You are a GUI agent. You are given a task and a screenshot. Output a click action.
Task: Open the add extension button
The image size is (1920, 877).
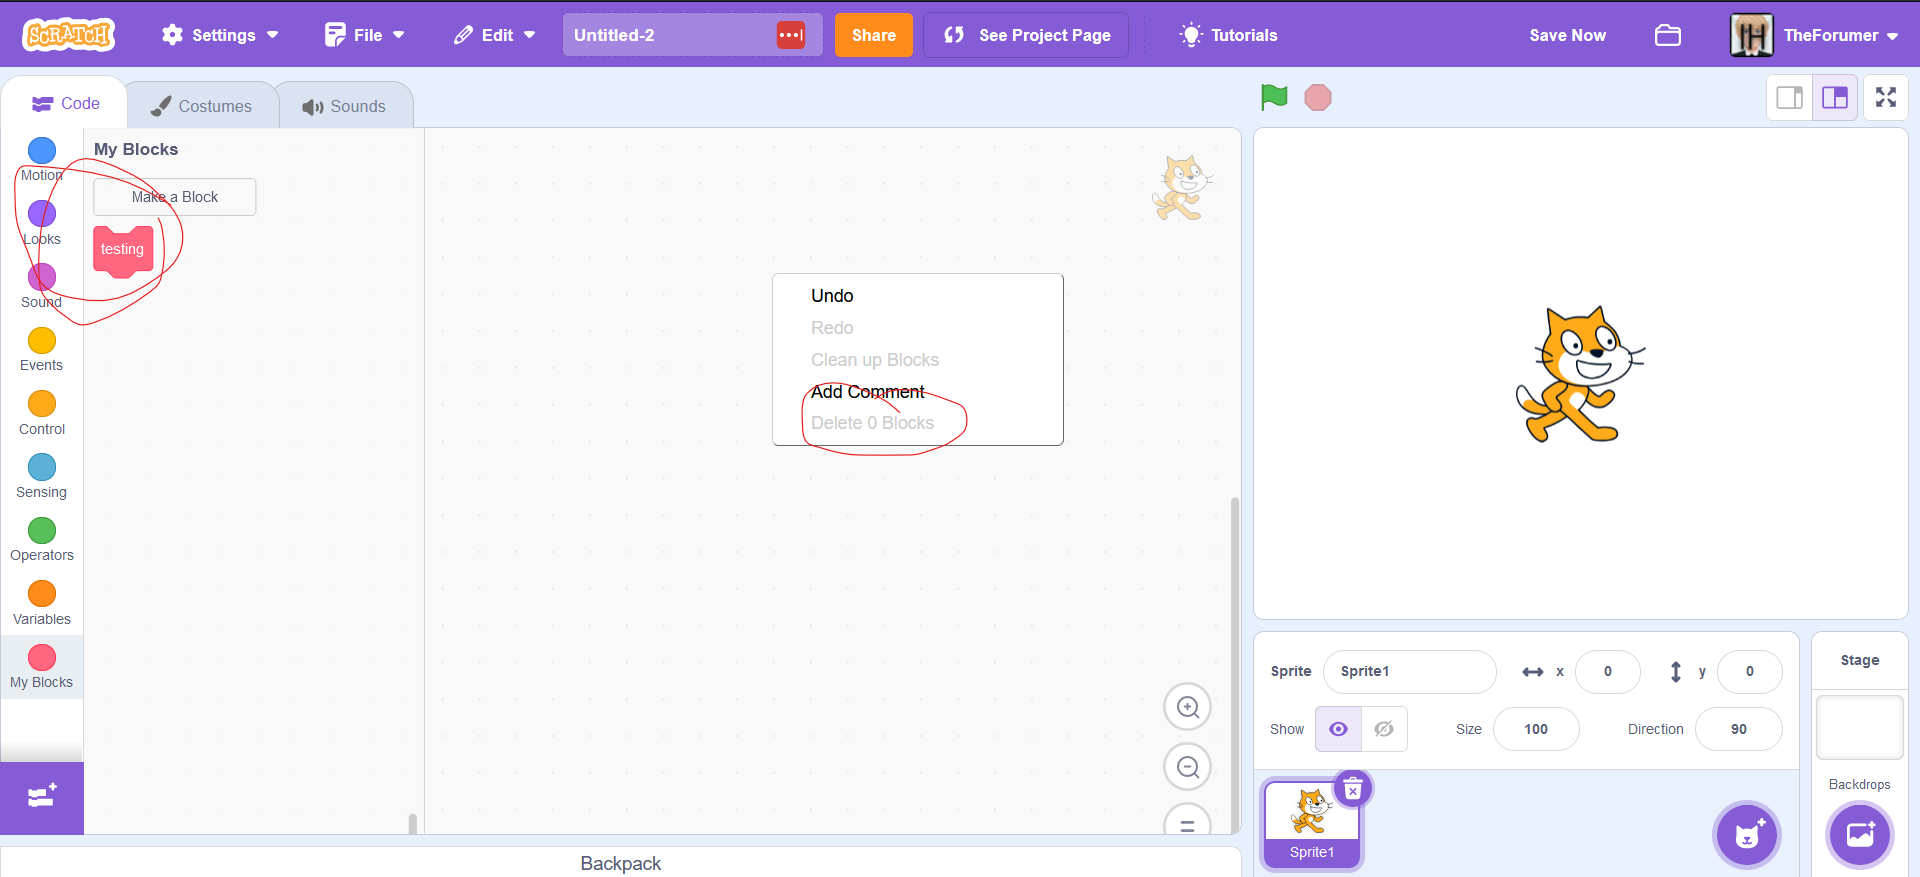pyautogui.click(x=42, y=797)
